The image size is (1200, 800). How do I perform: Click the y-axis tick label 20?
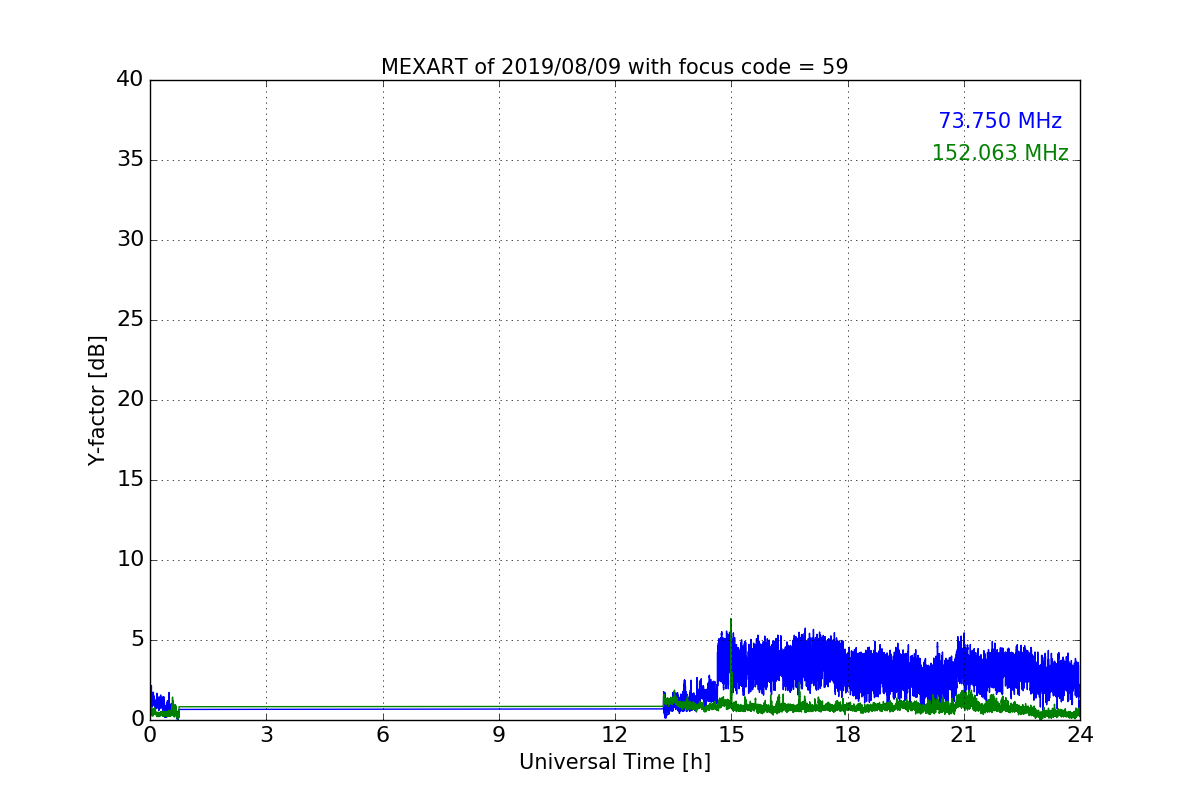point(130,400)
